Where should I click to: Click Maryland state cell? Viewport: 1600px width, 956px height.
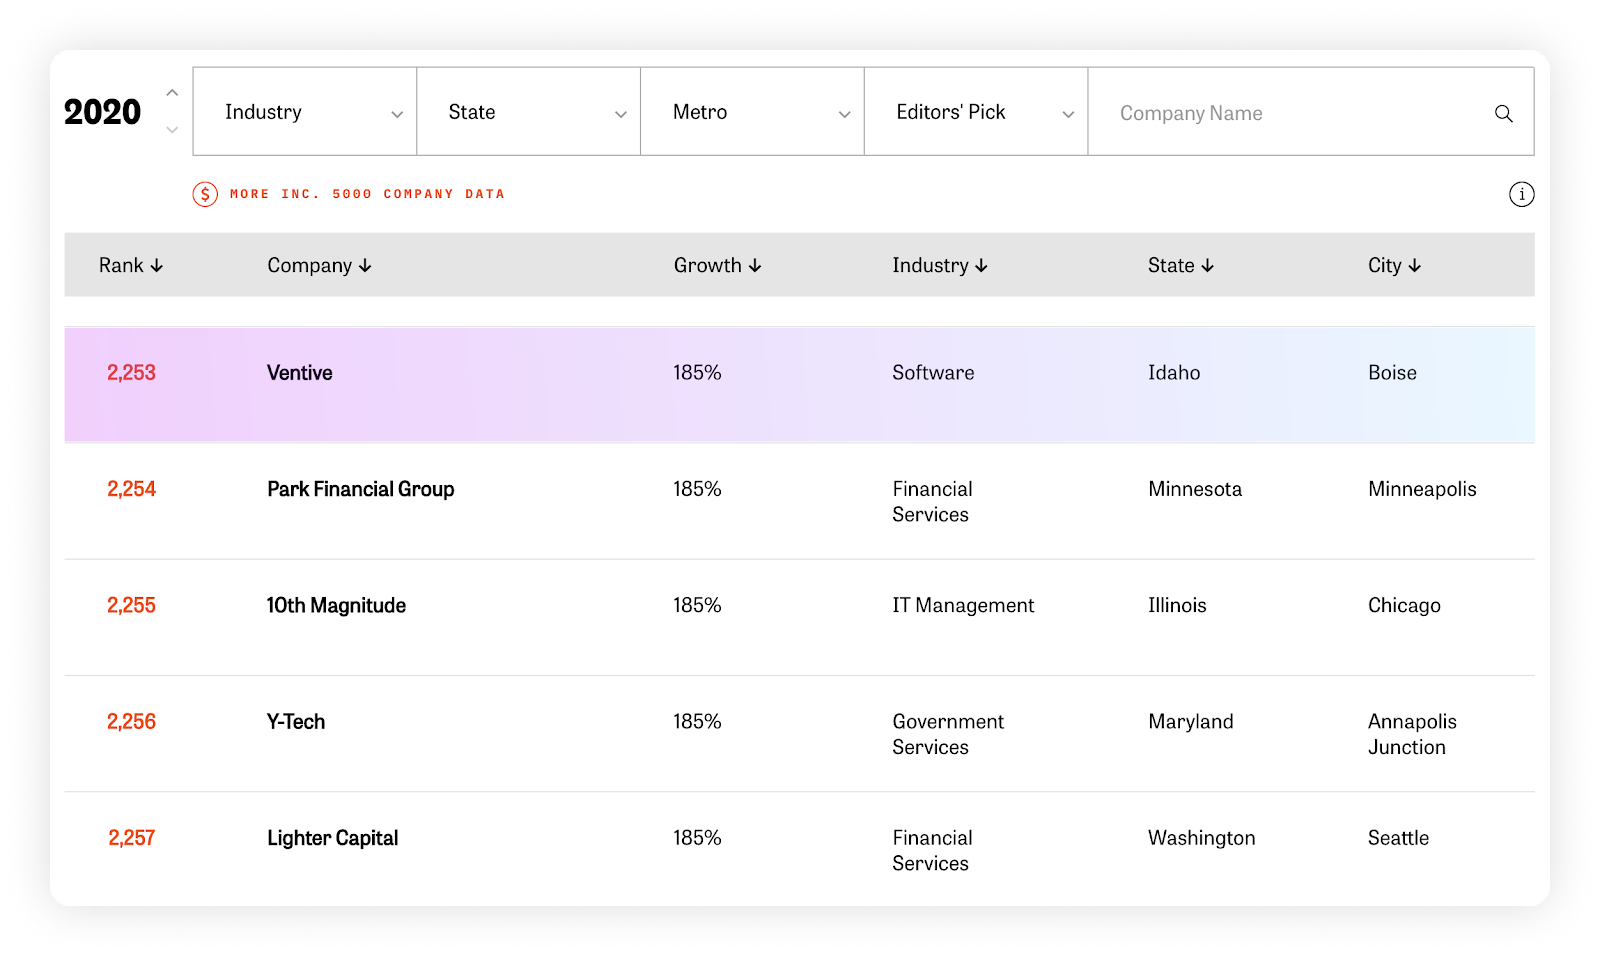(1190, 721)
